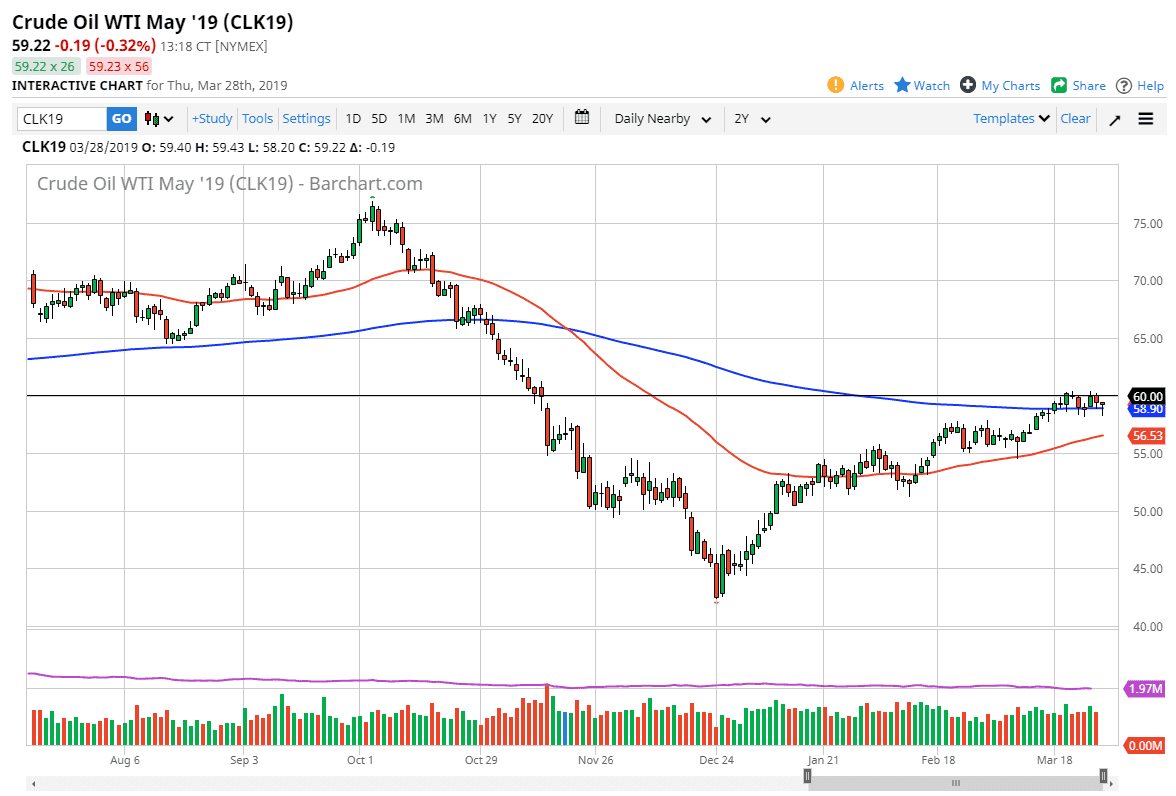Switch chart range to 5D
The width and height of the screenshot is (1176, 796).
coord(379,118)
